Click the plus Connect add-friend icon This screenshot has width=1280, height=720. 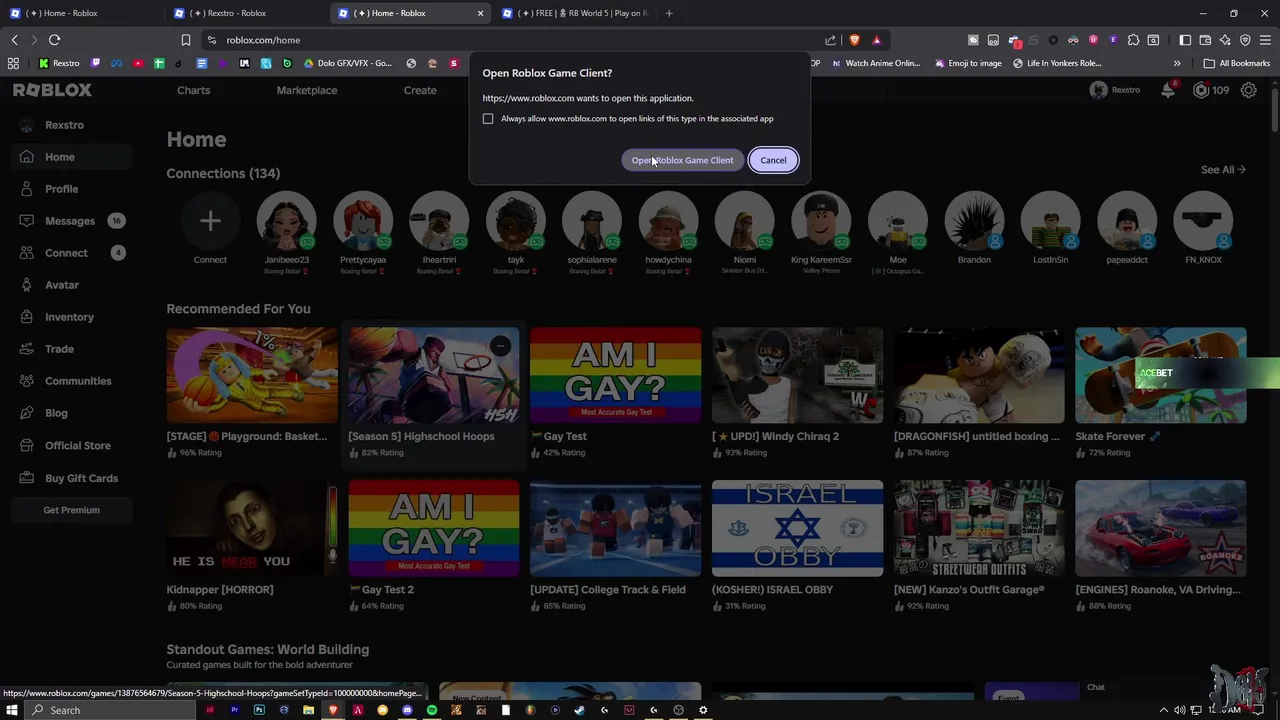tap(210, 221)
